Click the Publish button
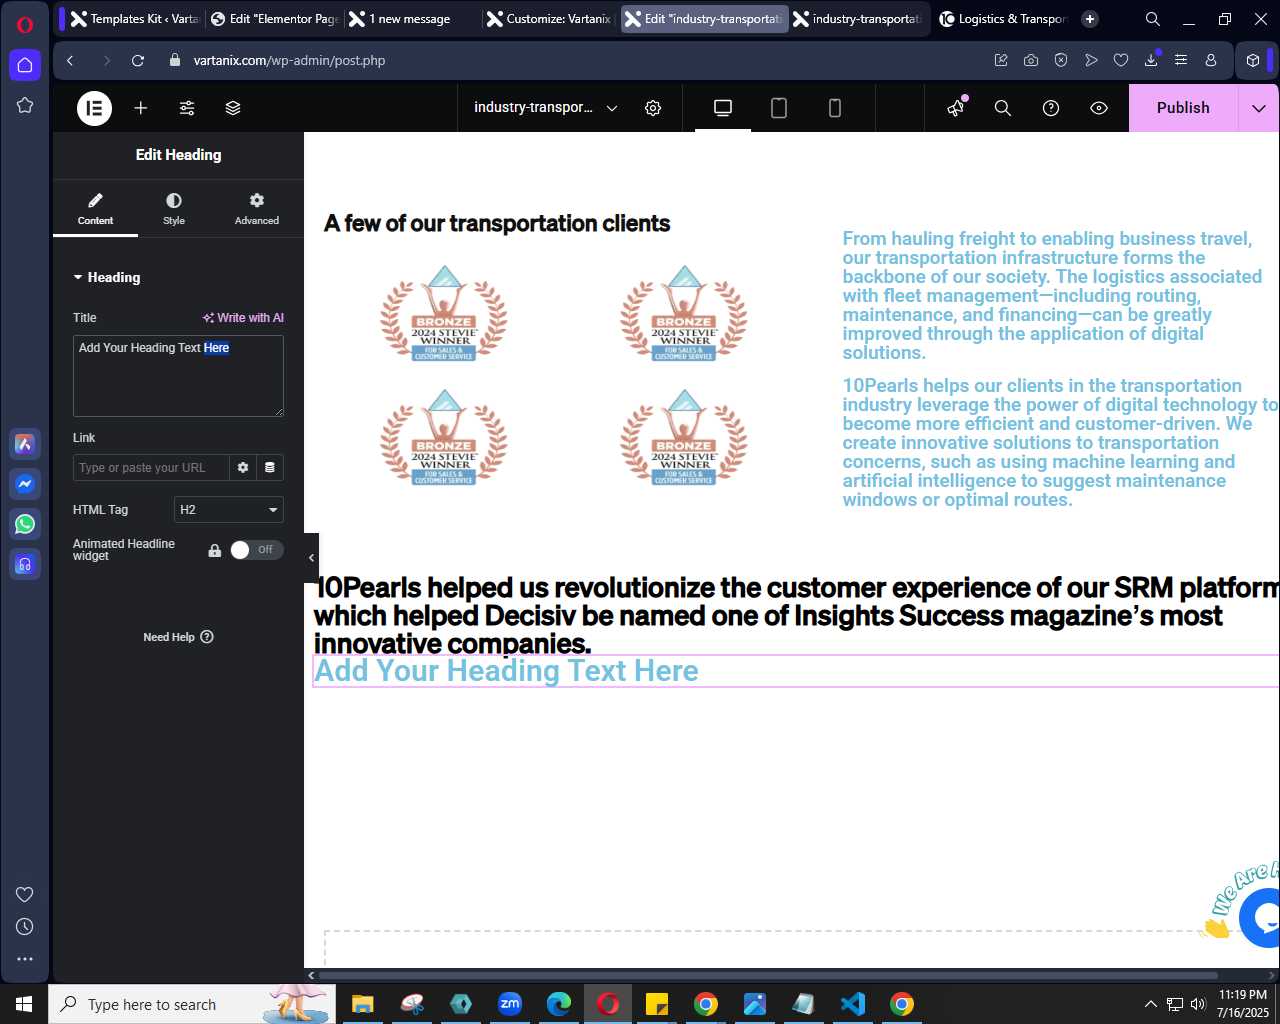This screenshot has height=1024, width=1280. (1183, 108)
